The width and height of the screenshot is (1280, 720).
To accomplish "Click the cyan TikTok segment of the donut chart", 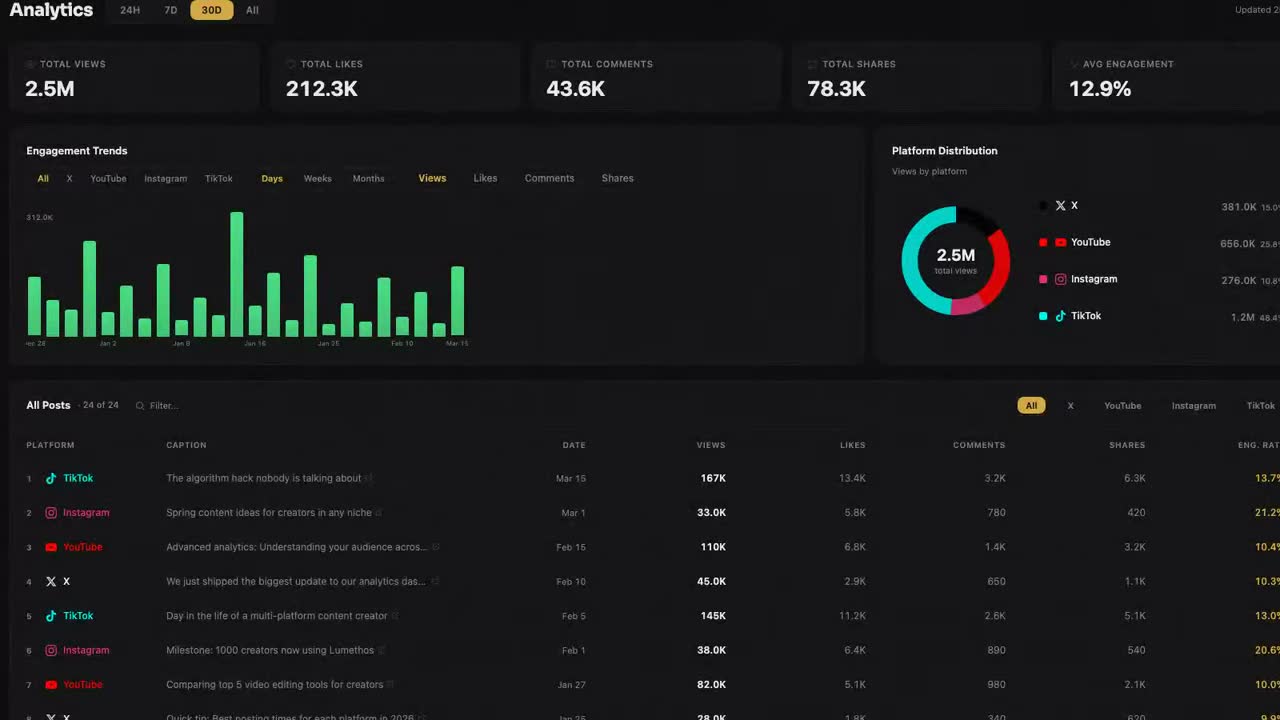I will point(909,262).
